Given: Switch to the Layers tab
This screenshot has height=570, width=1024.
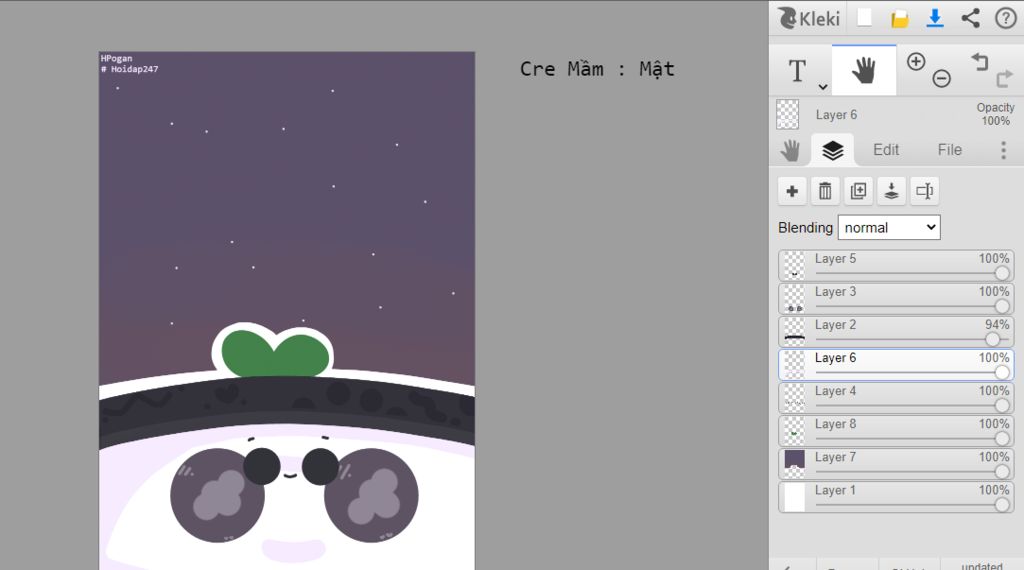Looking at the screenshot, I should [832, 150].
